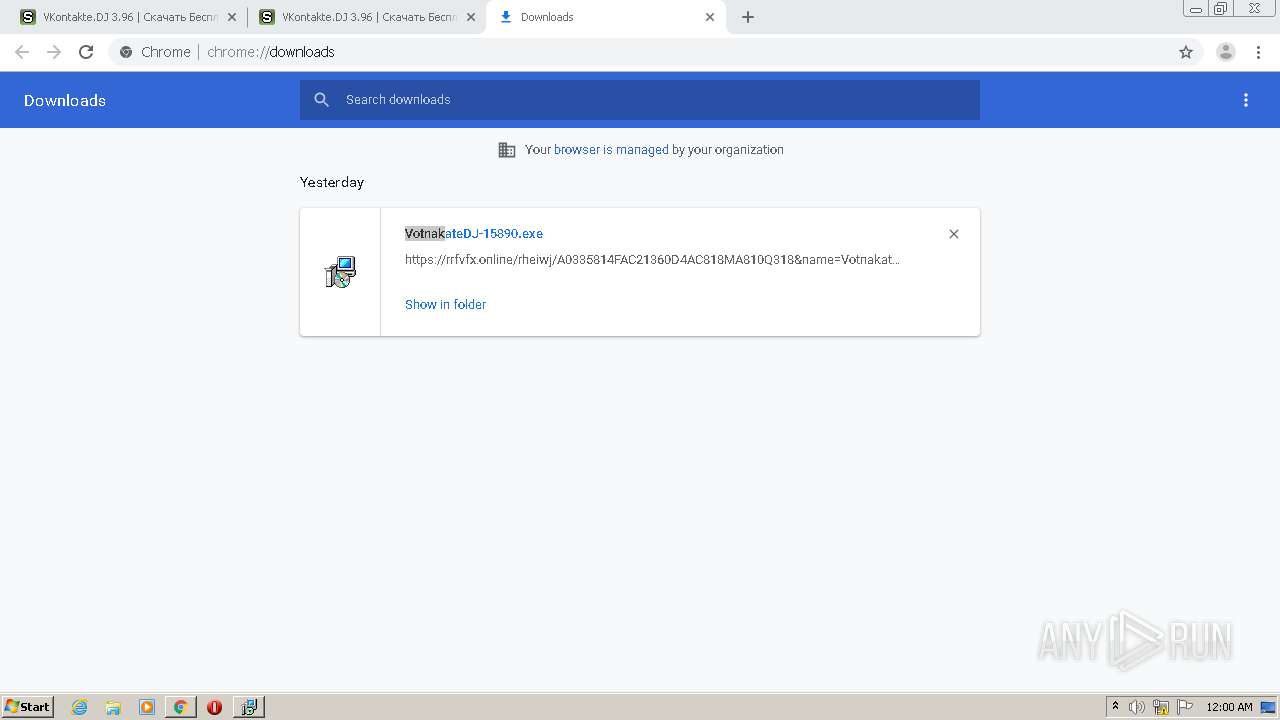Click the chrome://downloads address bar

640,52
